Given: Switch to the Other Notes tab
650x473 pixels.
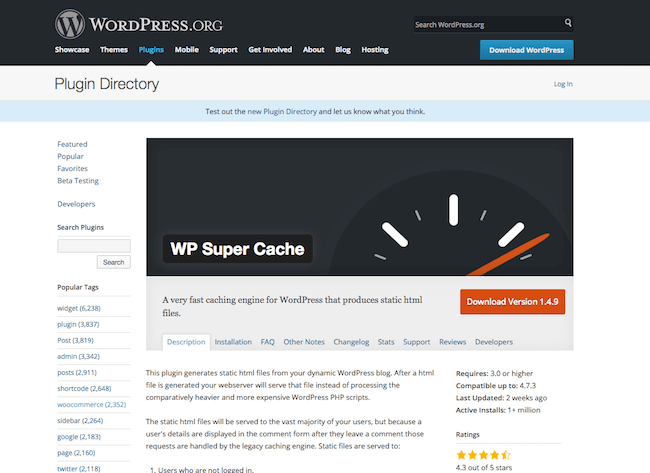Looking at the screenshot, I should pos(304,342).
